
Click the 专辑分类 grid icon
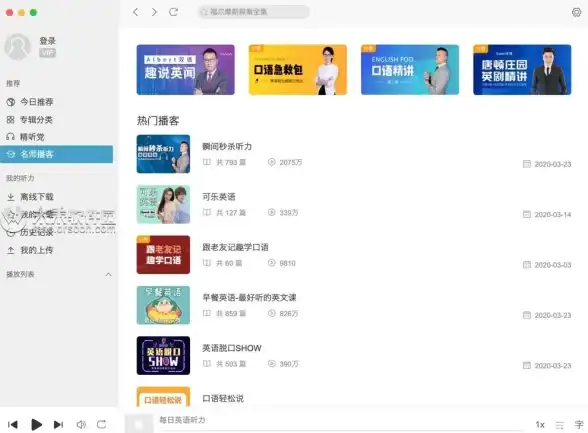(10, 120)
